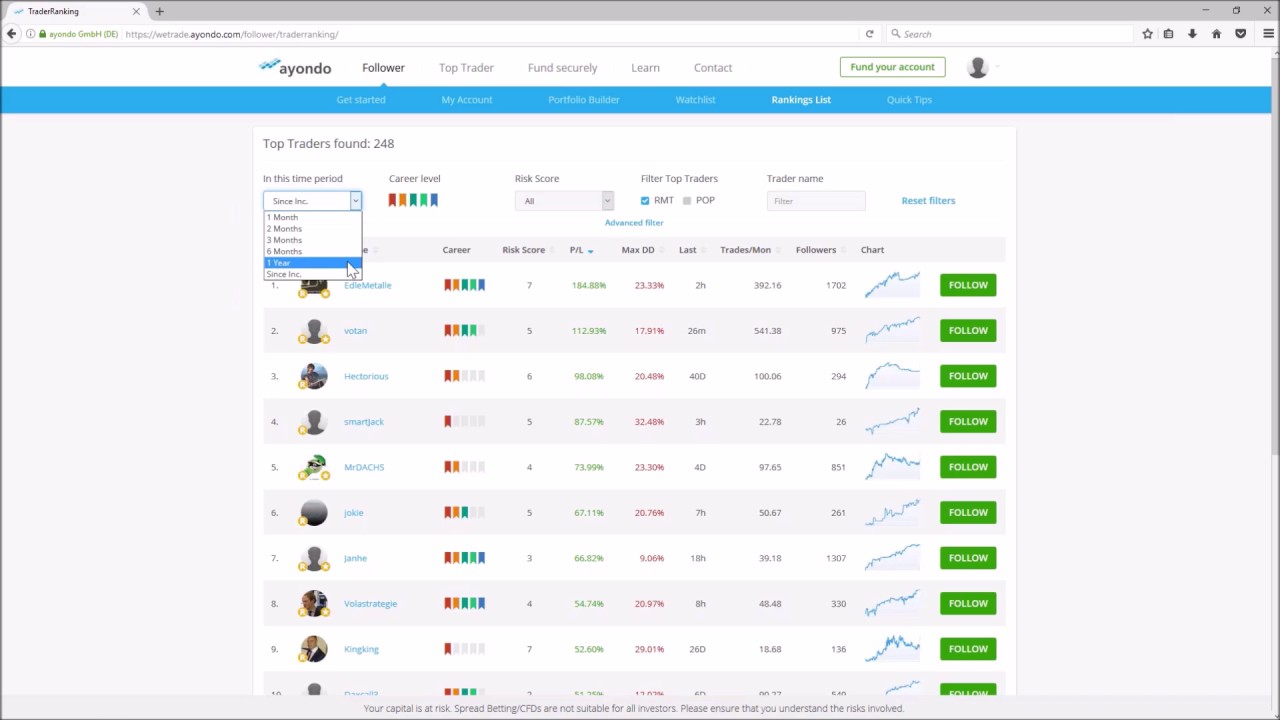
Task: Choose 3 Months from period list
Action: 312,240
